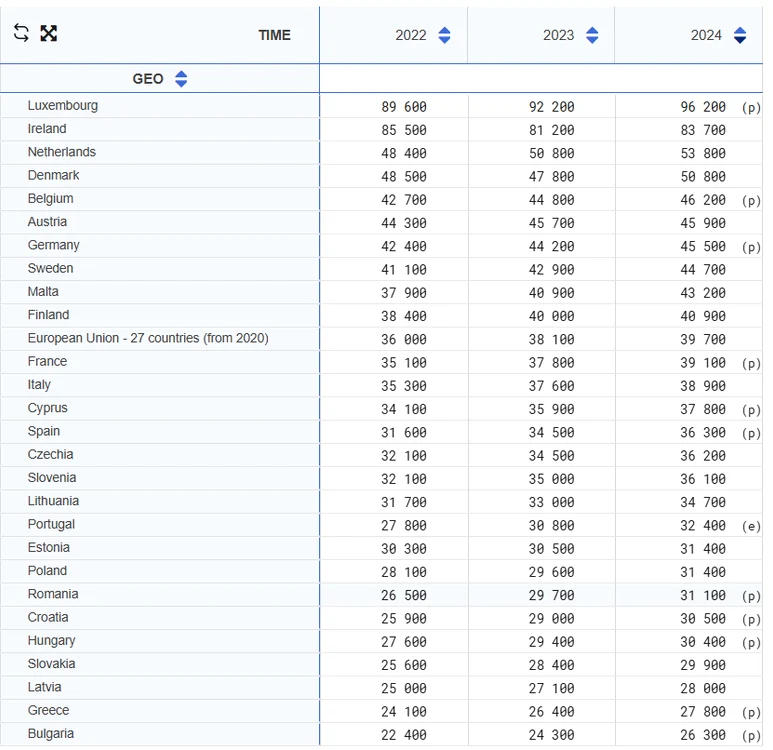This screenshot has width=773, height=750.
Task: Select the Slovenia row label
Action: (52, 477)
